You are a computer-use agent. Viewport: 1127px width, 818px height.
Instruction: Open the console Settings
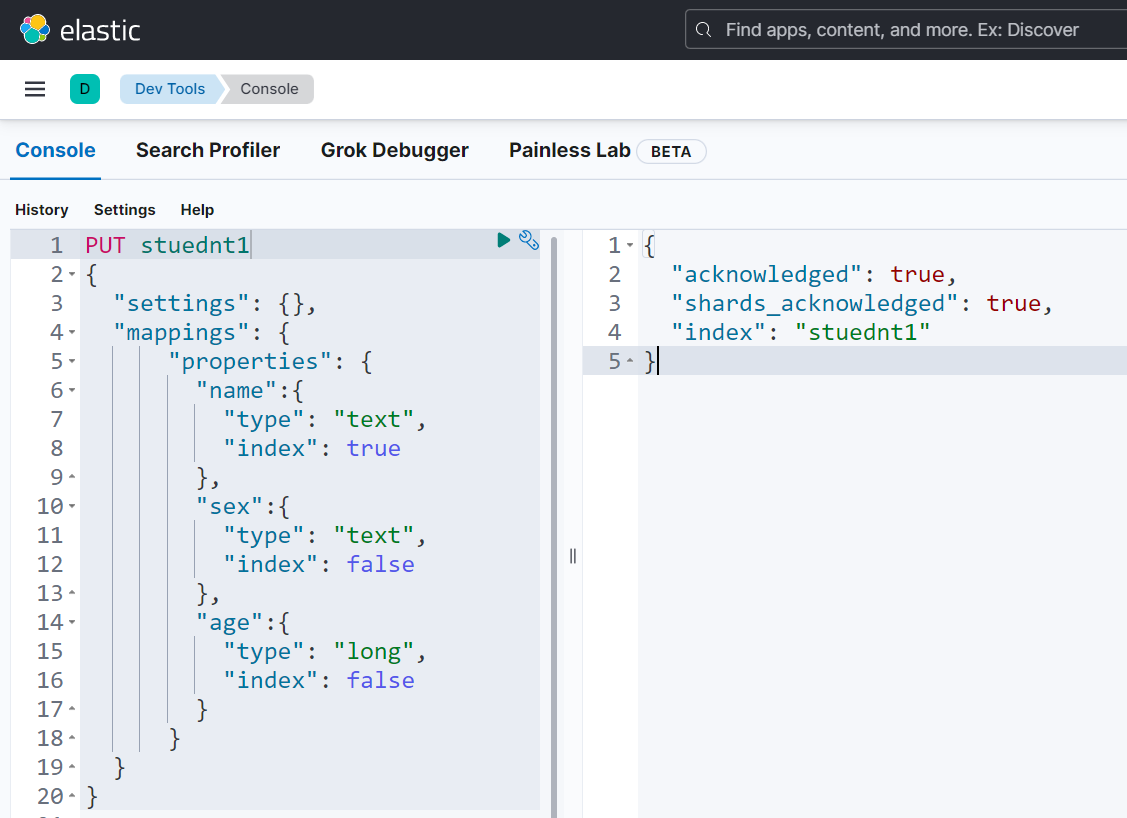point(125,210)
